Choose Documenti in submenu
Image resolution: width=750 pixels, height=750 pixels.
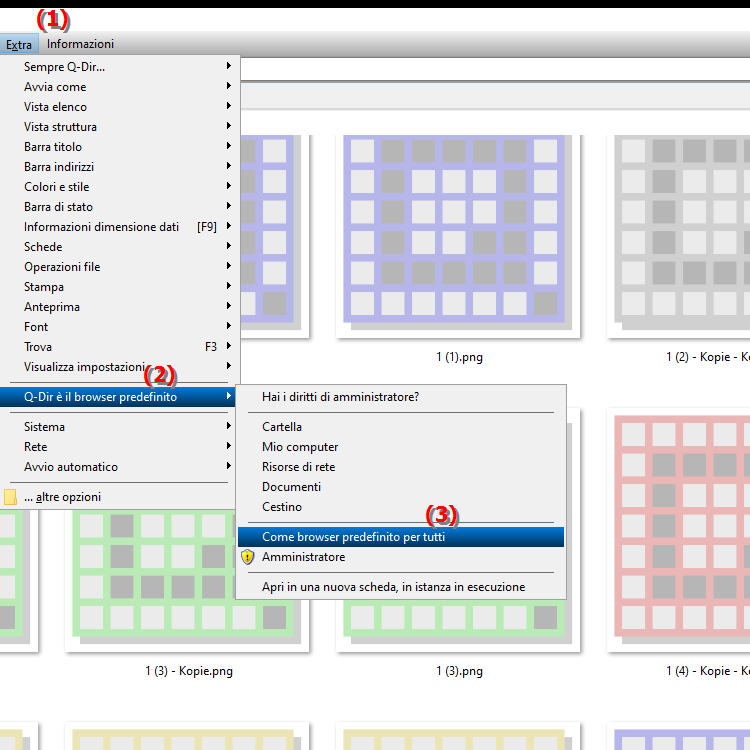point(401,487)
